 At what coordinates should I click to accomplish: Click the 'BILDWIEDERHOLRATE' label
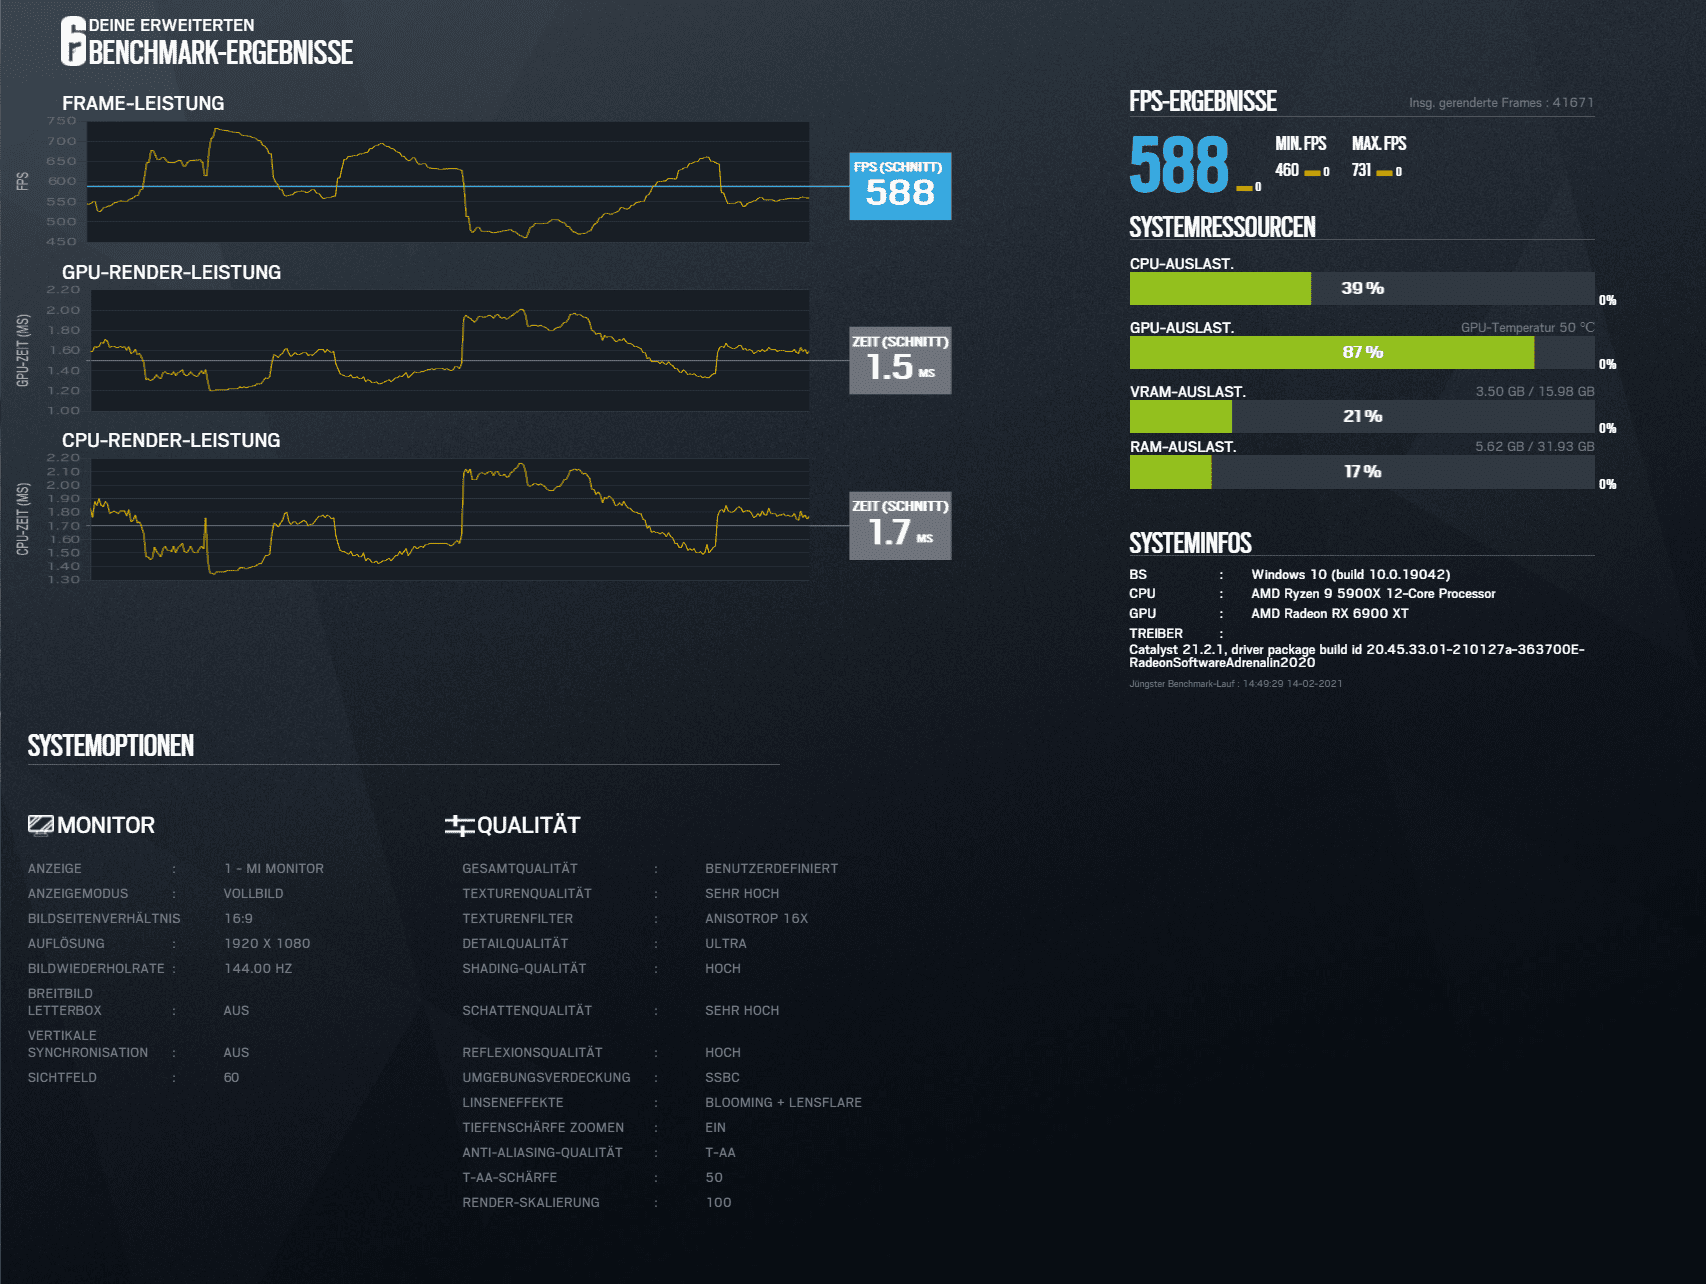pyautogui.click(x=96, y=968)
